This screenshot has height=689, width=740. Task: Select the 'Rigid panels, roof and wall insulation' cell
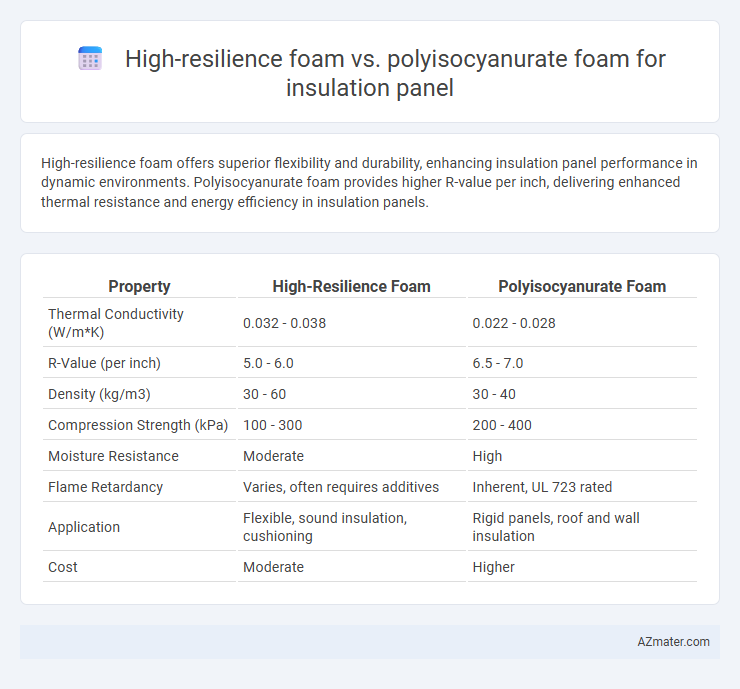coord(556,527)
